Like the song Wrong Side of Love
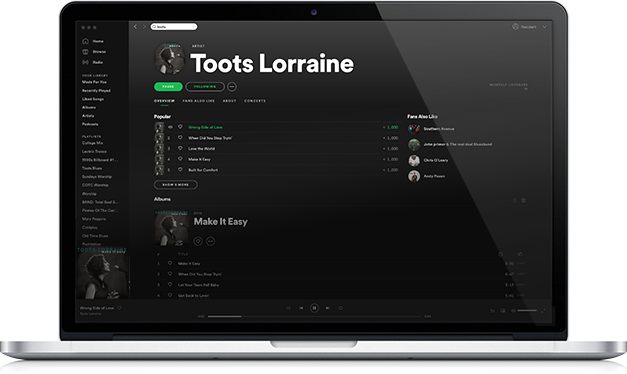The image size is (627, 374). (x=180, y=127)
